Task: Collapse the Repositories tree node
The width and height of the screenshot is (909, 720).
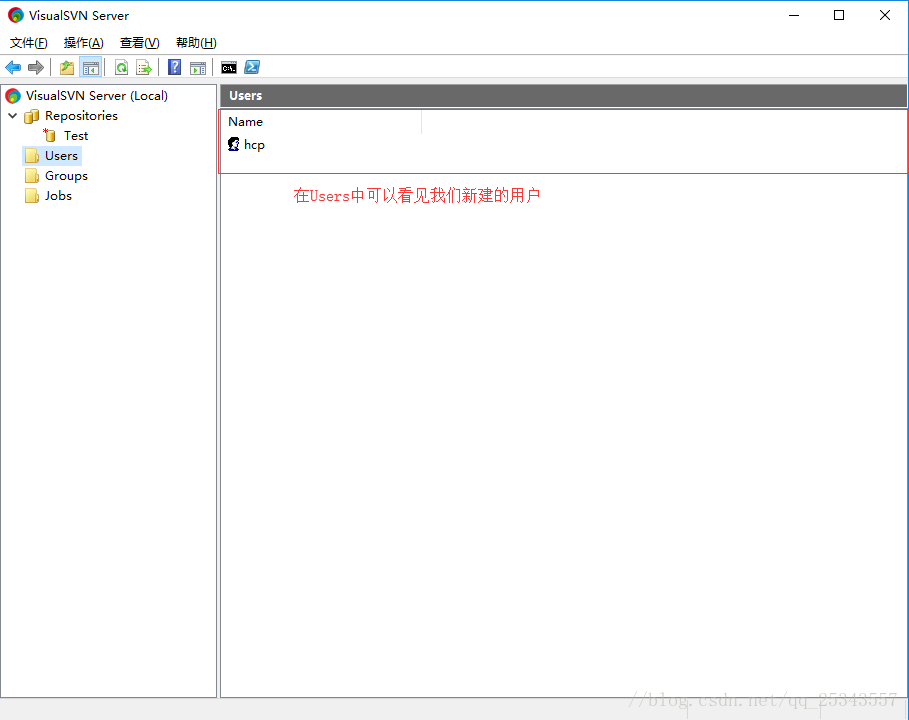Action: pyautogui.click(x=13, y=115)
